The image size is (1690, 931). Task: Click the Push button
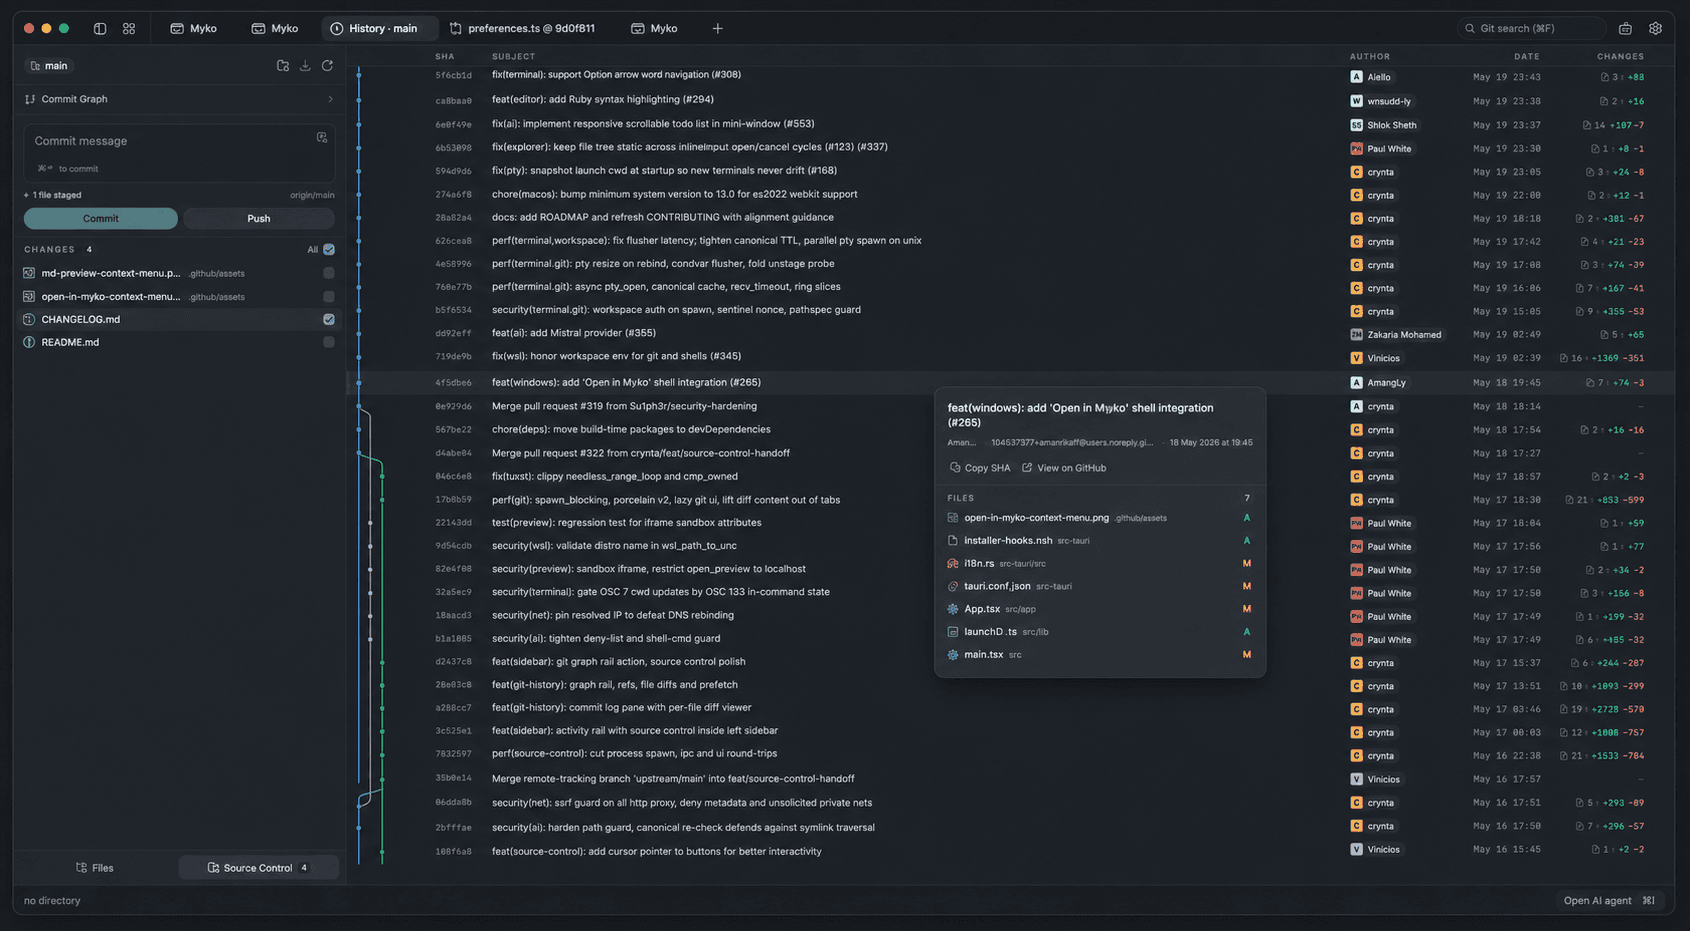pos(259,218)
